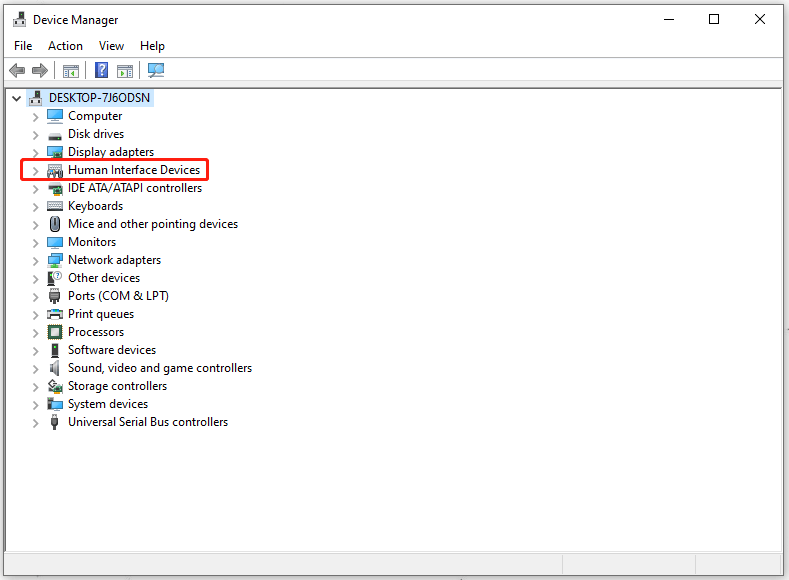Image resolution: width=789 pixels, height=580 pixels.
Task: Select the Processors label
Action: click(96, 332)
